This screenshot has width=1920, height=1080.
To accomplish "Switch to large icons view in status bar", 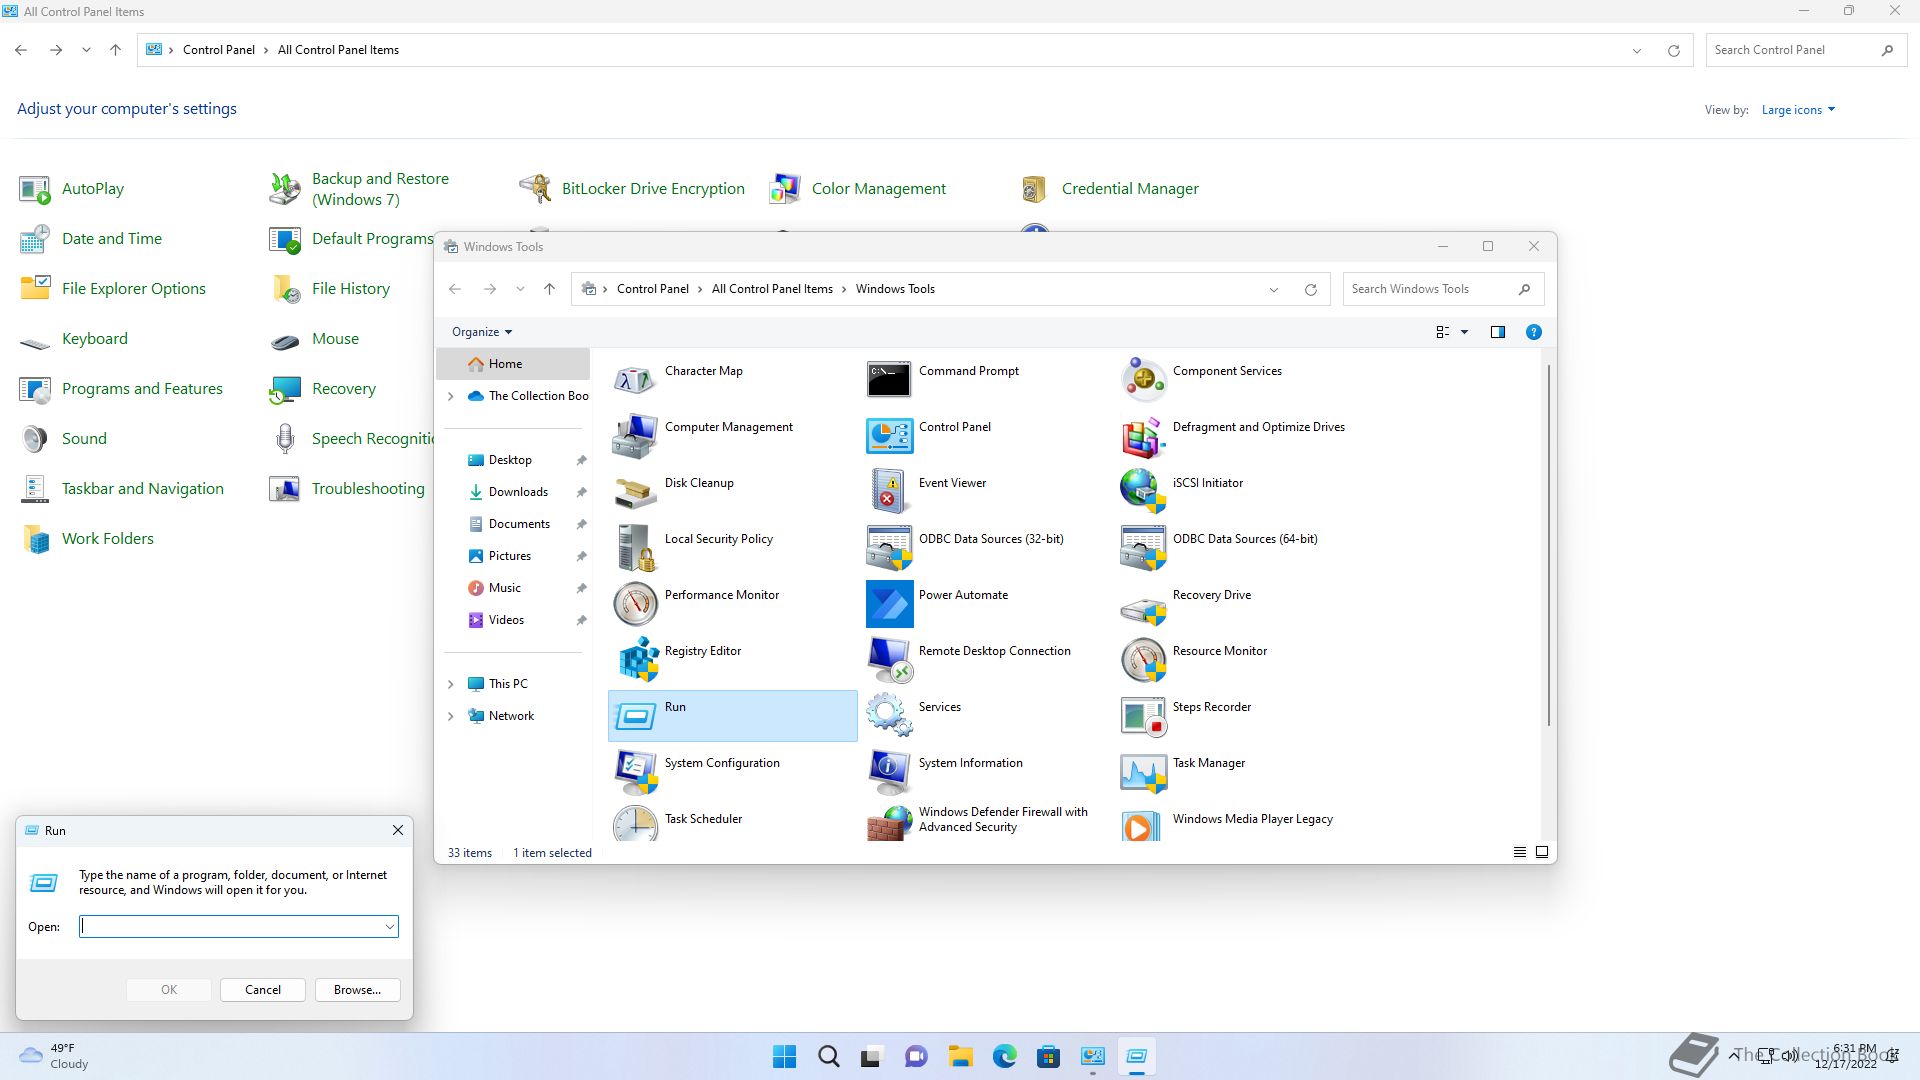I will [1541, 852].
